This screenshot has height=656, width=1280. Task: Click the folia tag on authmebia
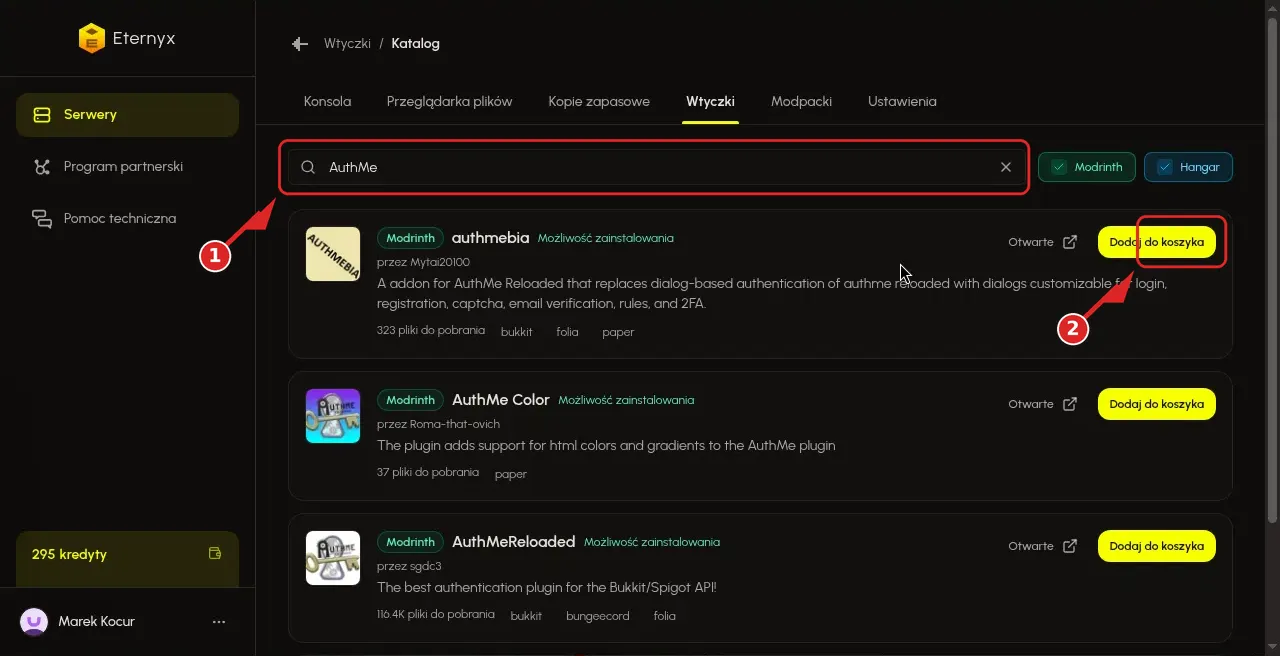click(x=568, y=332)
